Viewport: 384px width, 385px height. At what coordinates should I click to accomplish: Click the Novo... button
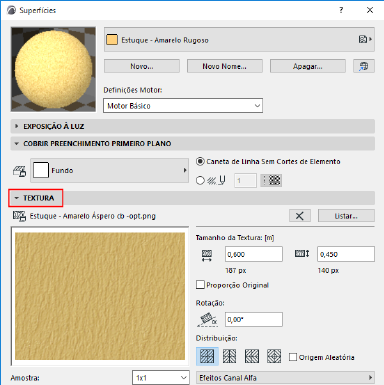pos(142,66)
